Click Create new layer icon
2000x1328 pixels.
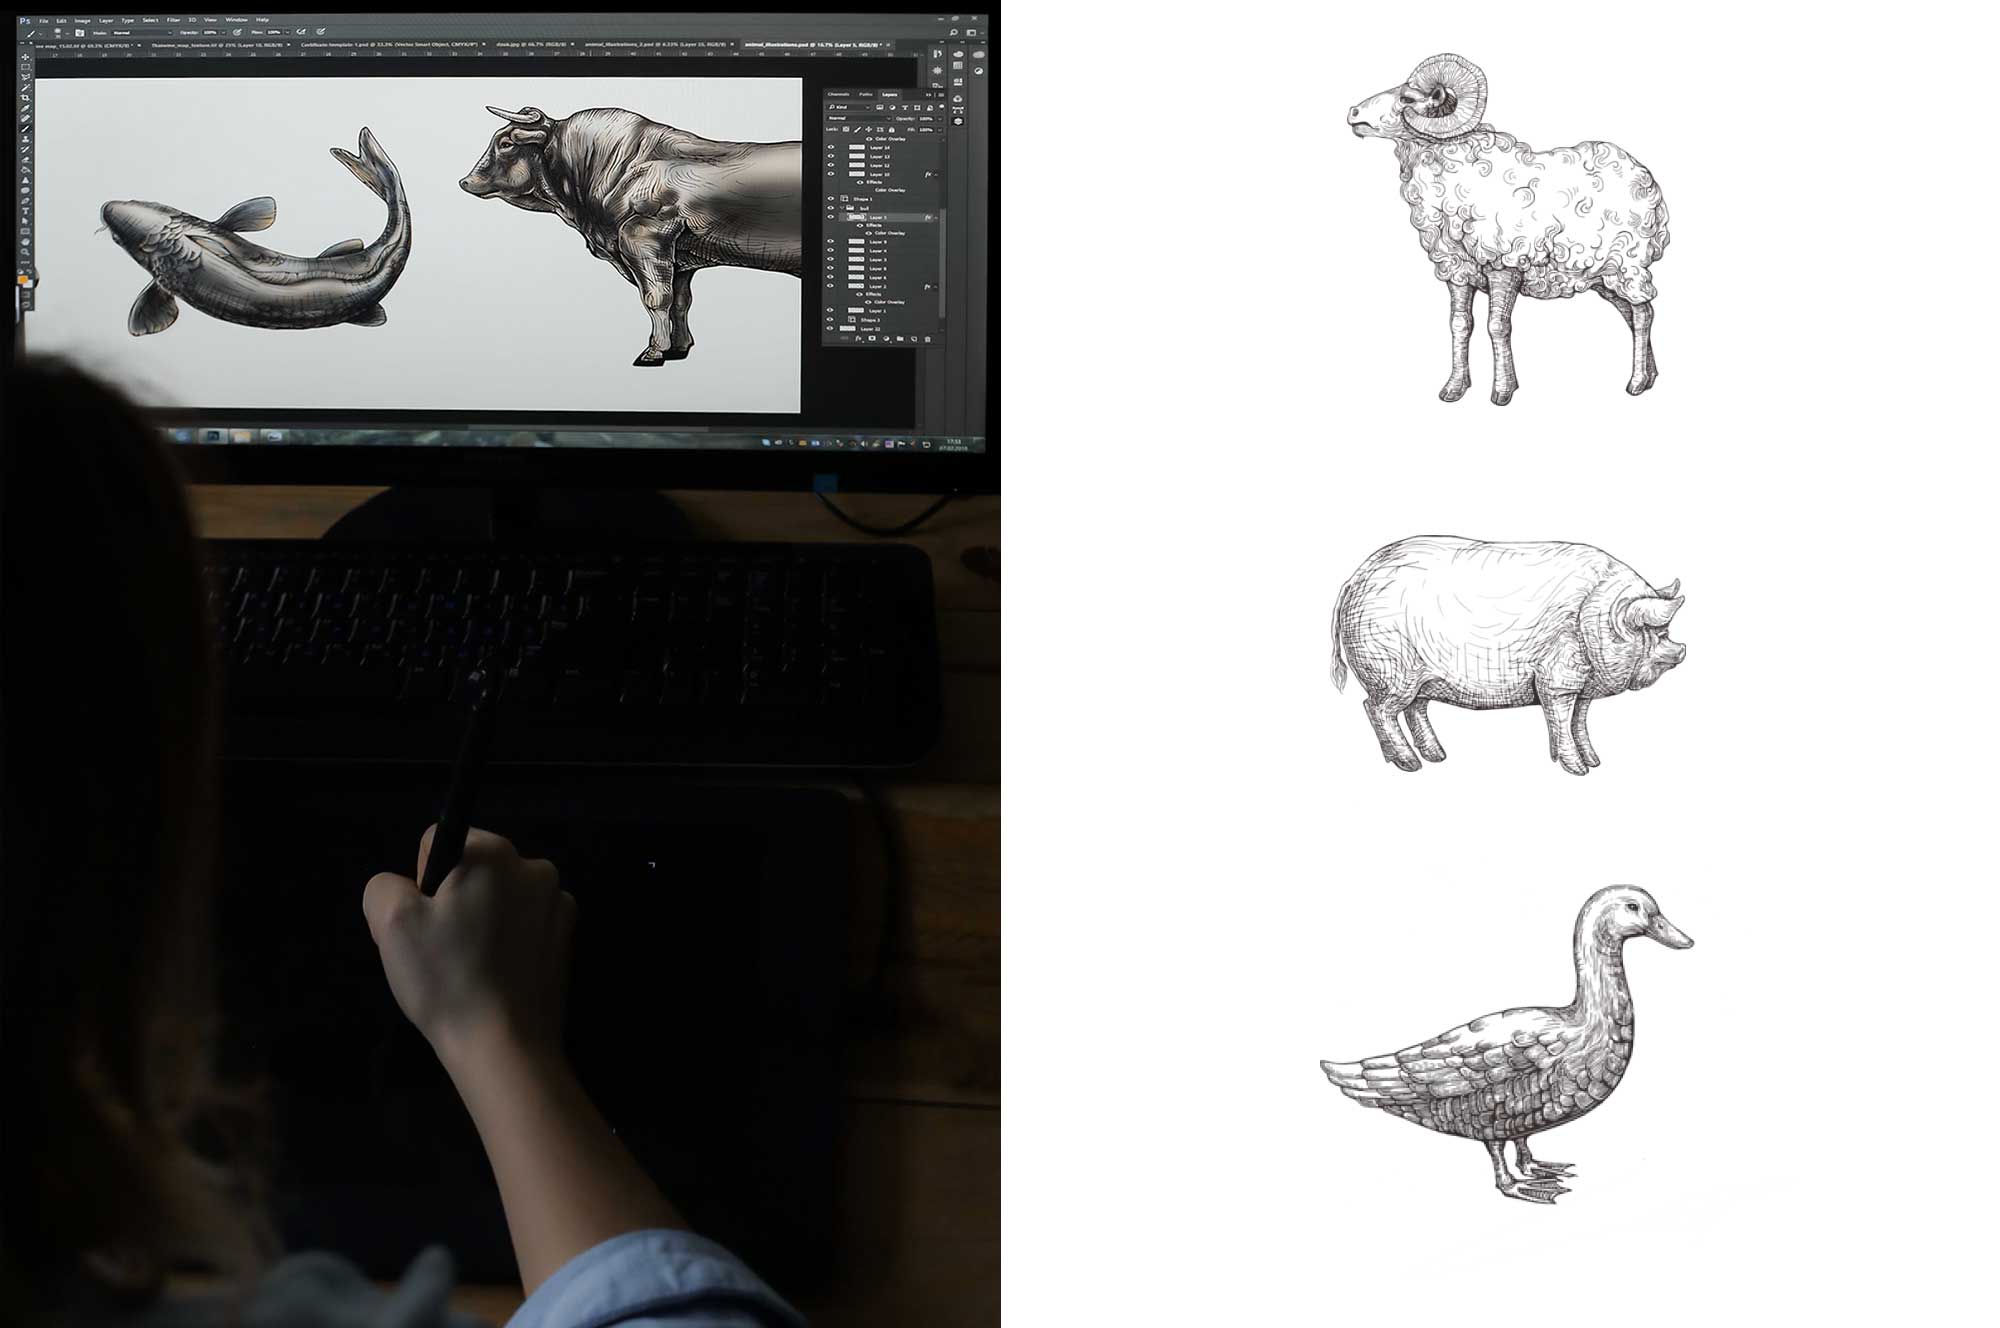(x=914, y=339)
